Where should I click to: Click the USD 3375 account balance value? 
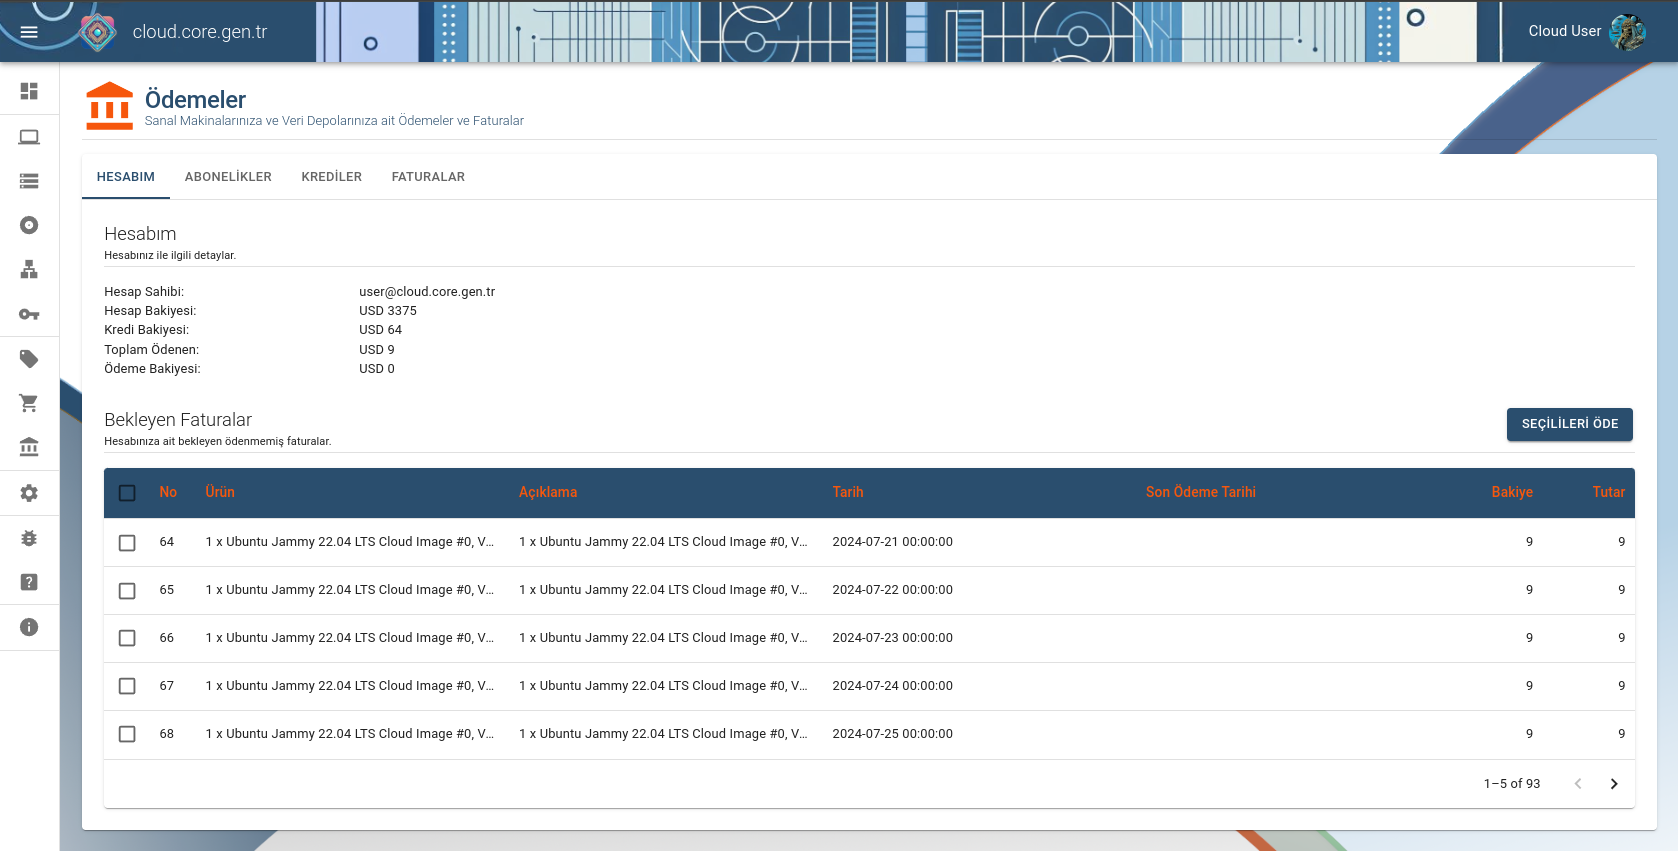pyautogui.click(x=388, y=311)
